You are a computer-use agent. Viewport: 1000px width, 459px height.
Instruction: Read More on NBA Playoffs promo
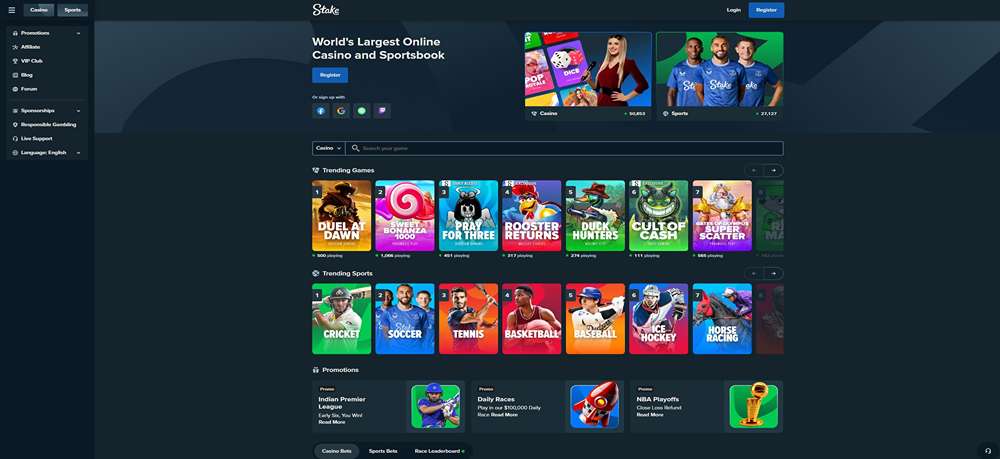[650, 414]
